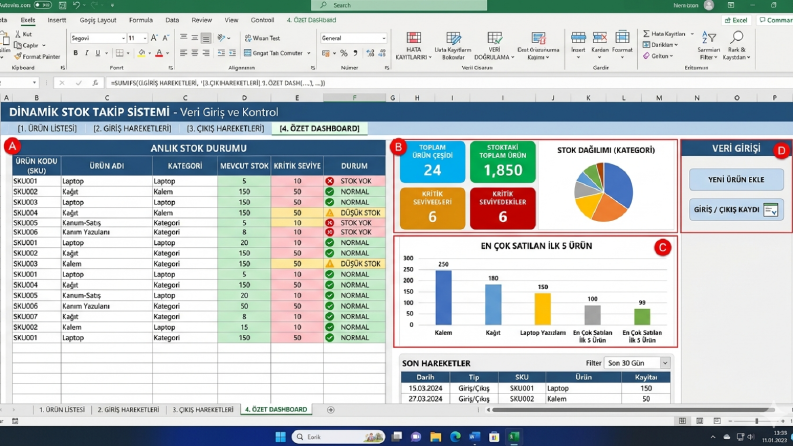Switch to 1. ÜRÜN LİSTESİ sheet tab
The width and height of the screenshot is (793, 446).
62,410
